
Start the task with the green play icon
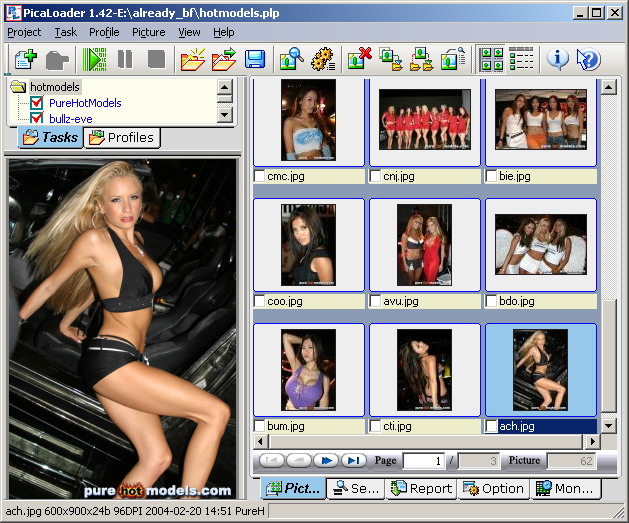[x=94, y=59]
